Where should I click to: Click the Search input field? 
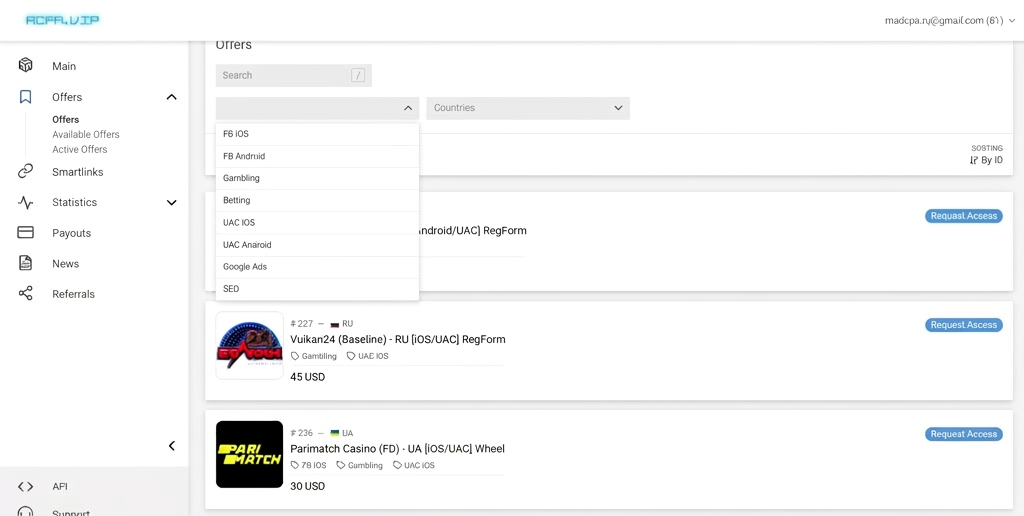coord(294,75)
